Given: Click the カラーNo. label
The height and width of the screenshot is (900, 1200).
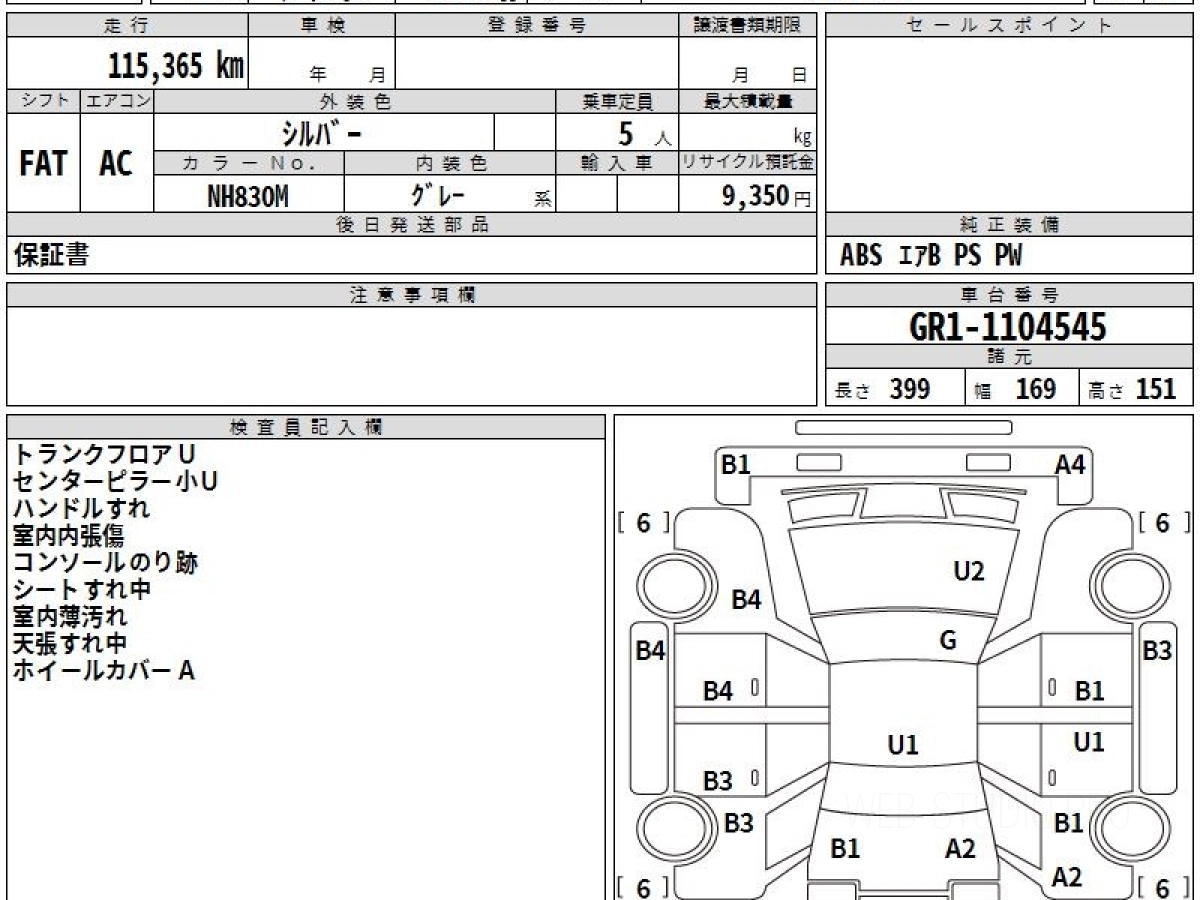Looking at the screenshot, I should coord(249,163).
